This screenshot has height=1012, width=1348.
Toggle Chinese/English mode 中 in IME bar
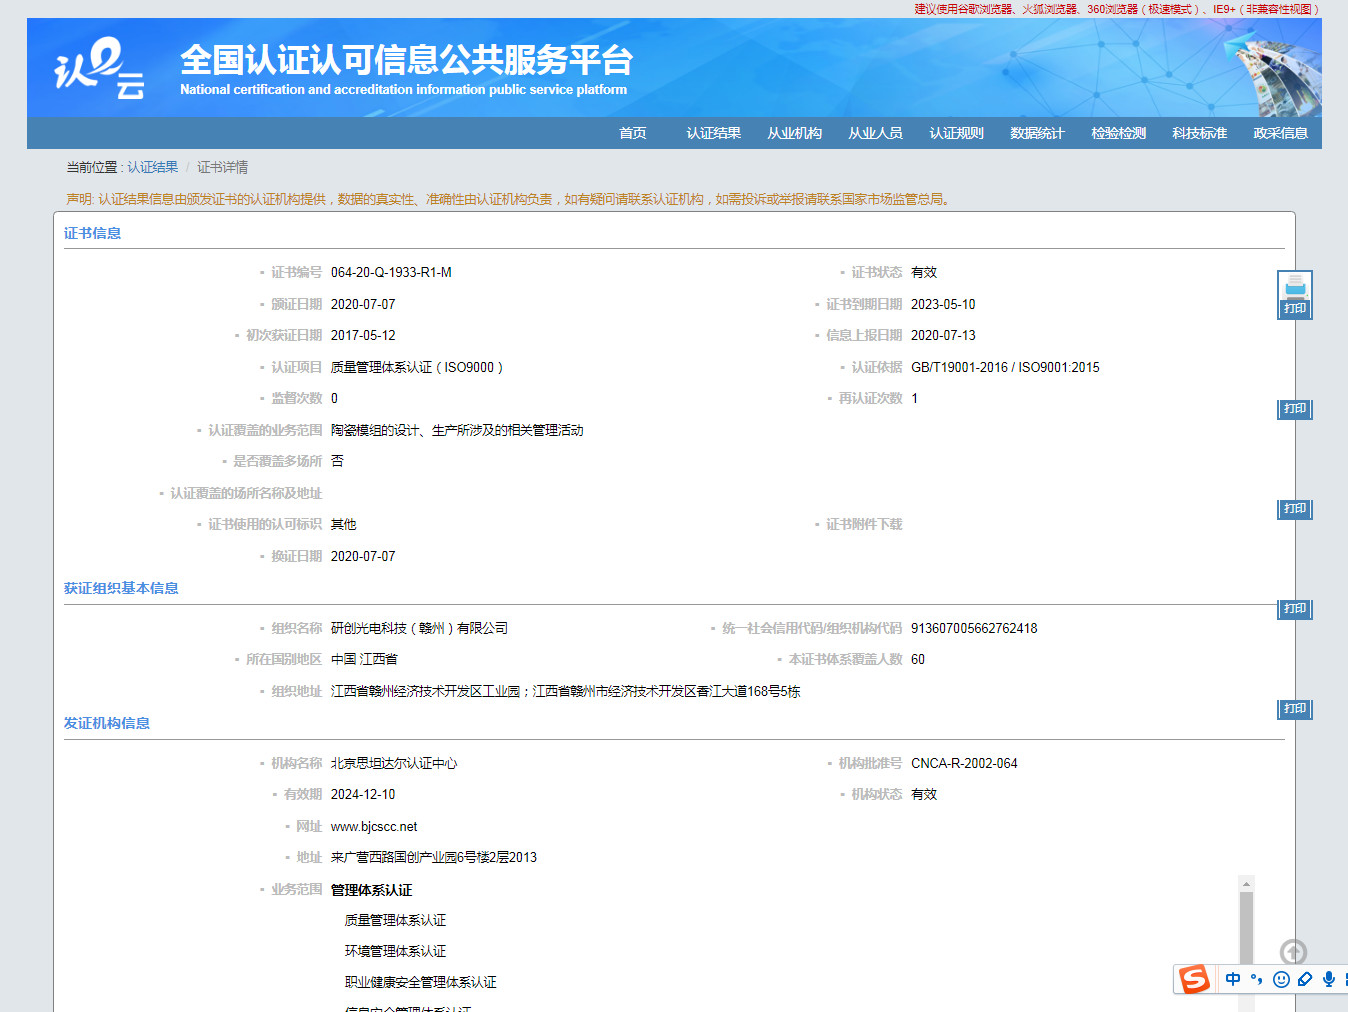click(1233, 979)
